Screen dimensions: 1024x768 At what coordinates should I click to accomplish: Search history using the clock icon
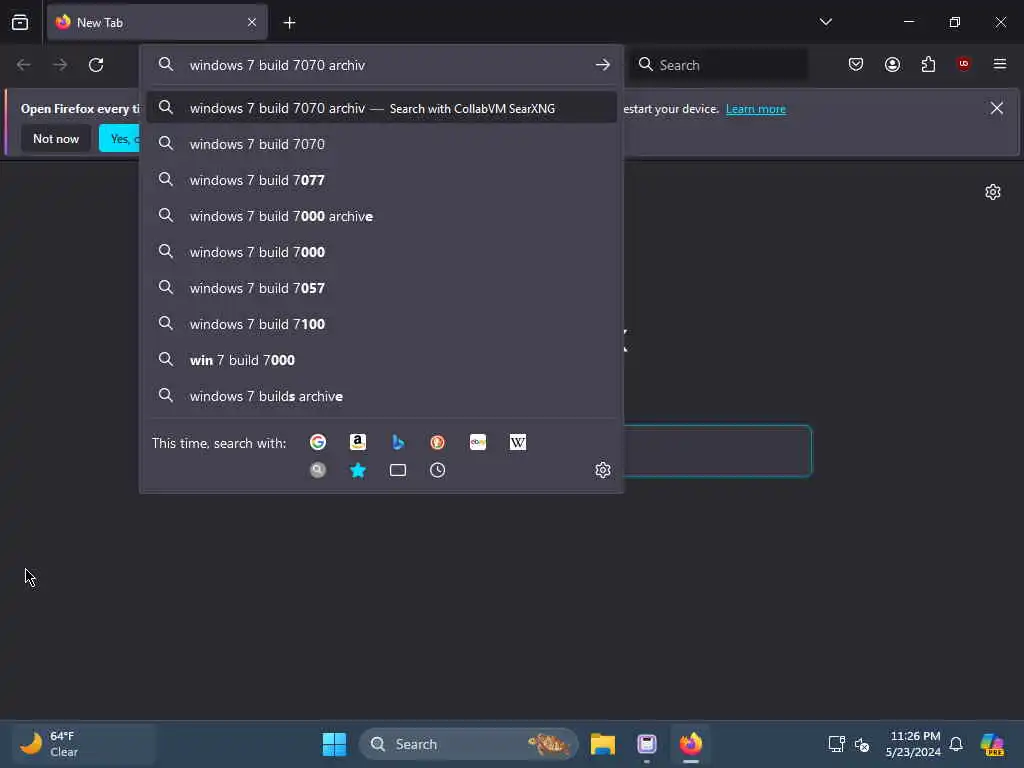(438, 470)
